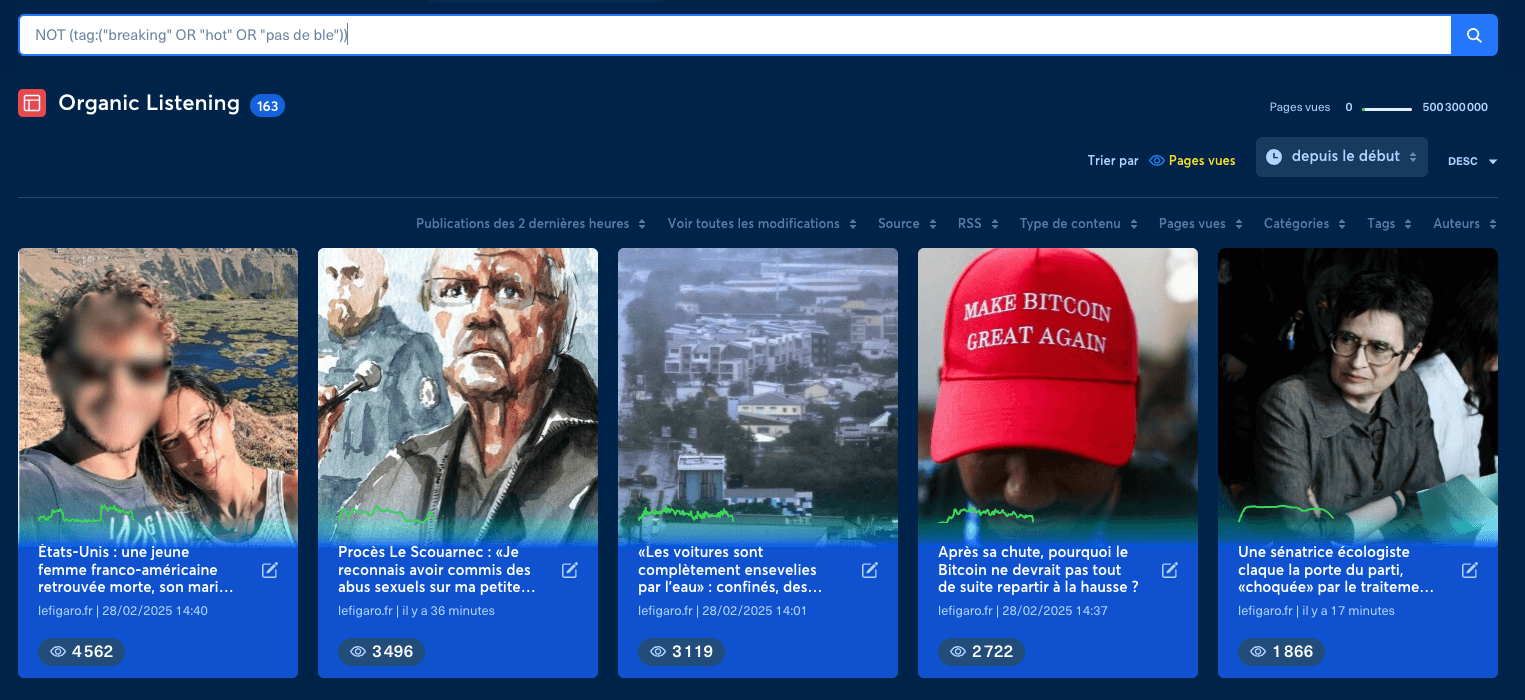Open the Auteurs filter

coord(1465,224)
